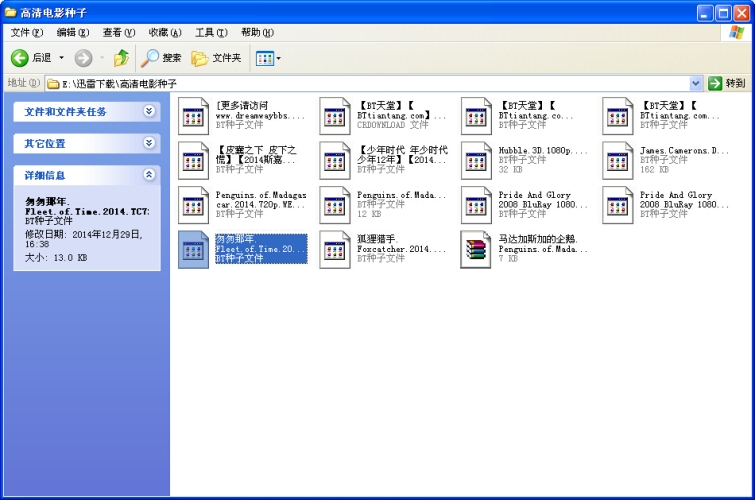Open the Views dropdown arrow
The image size is (755, 500).
pyautogui.click(x=278, y=59)
